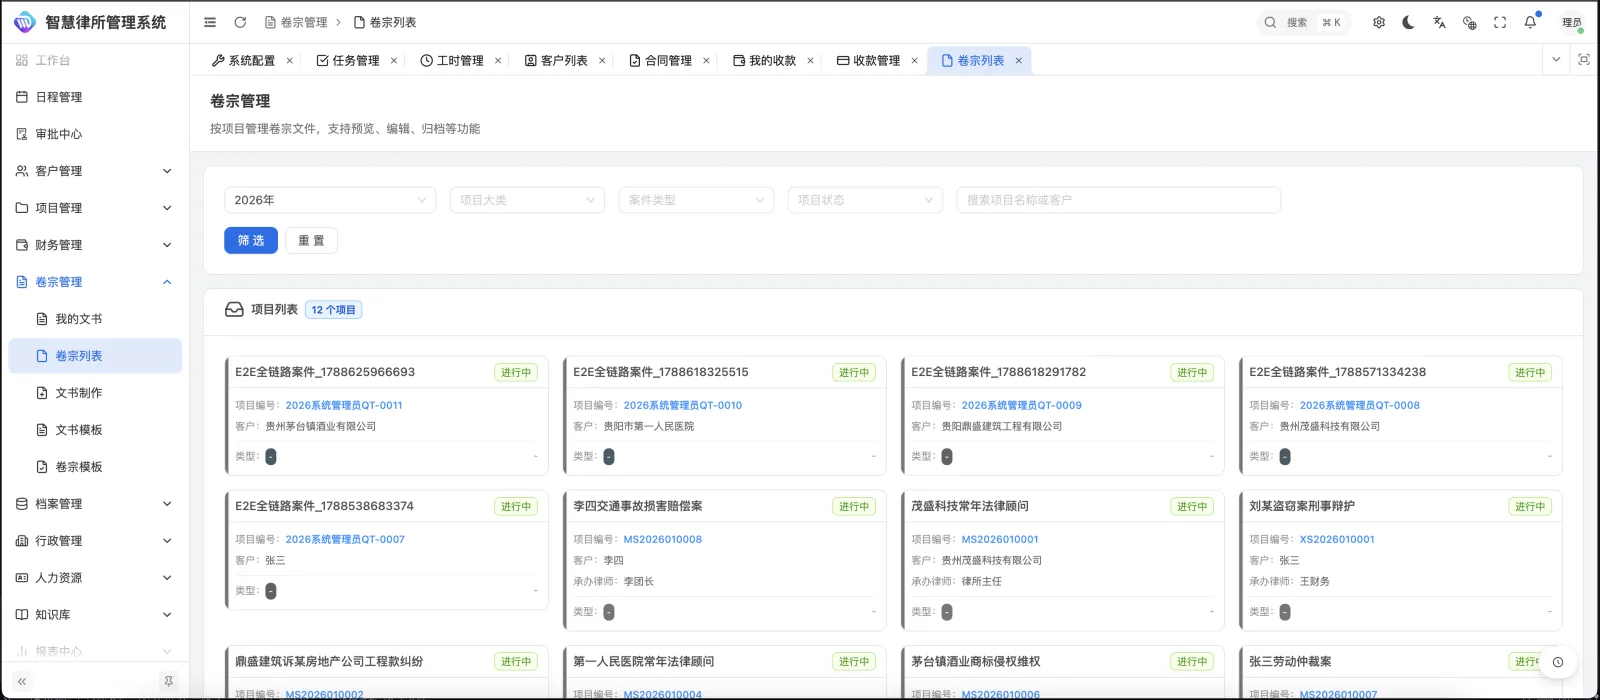Expand 客户管理 sidebar menu
Image resolution: width=1600 pixels, height=700 pixels.
click(x=95, y=171)
